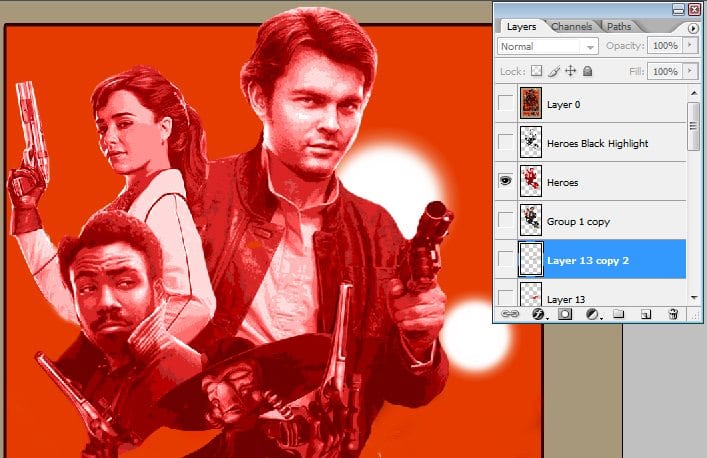Show Heroes Black Highlight layer visibility
707x458 pixels.
click(505, 142)
